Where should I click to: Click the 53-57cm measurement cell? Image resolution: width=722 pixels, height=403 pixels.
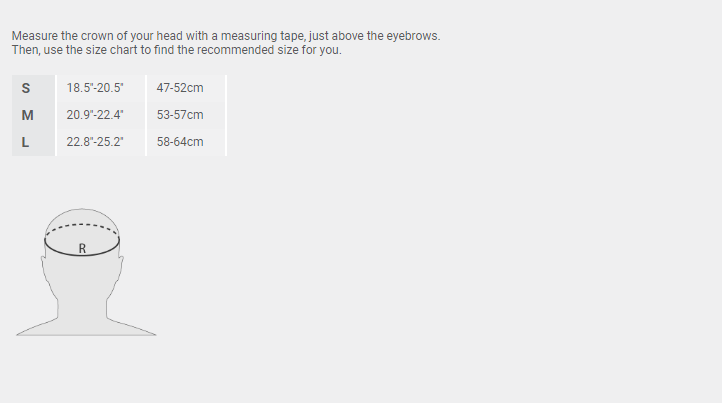tap(180, 115)
